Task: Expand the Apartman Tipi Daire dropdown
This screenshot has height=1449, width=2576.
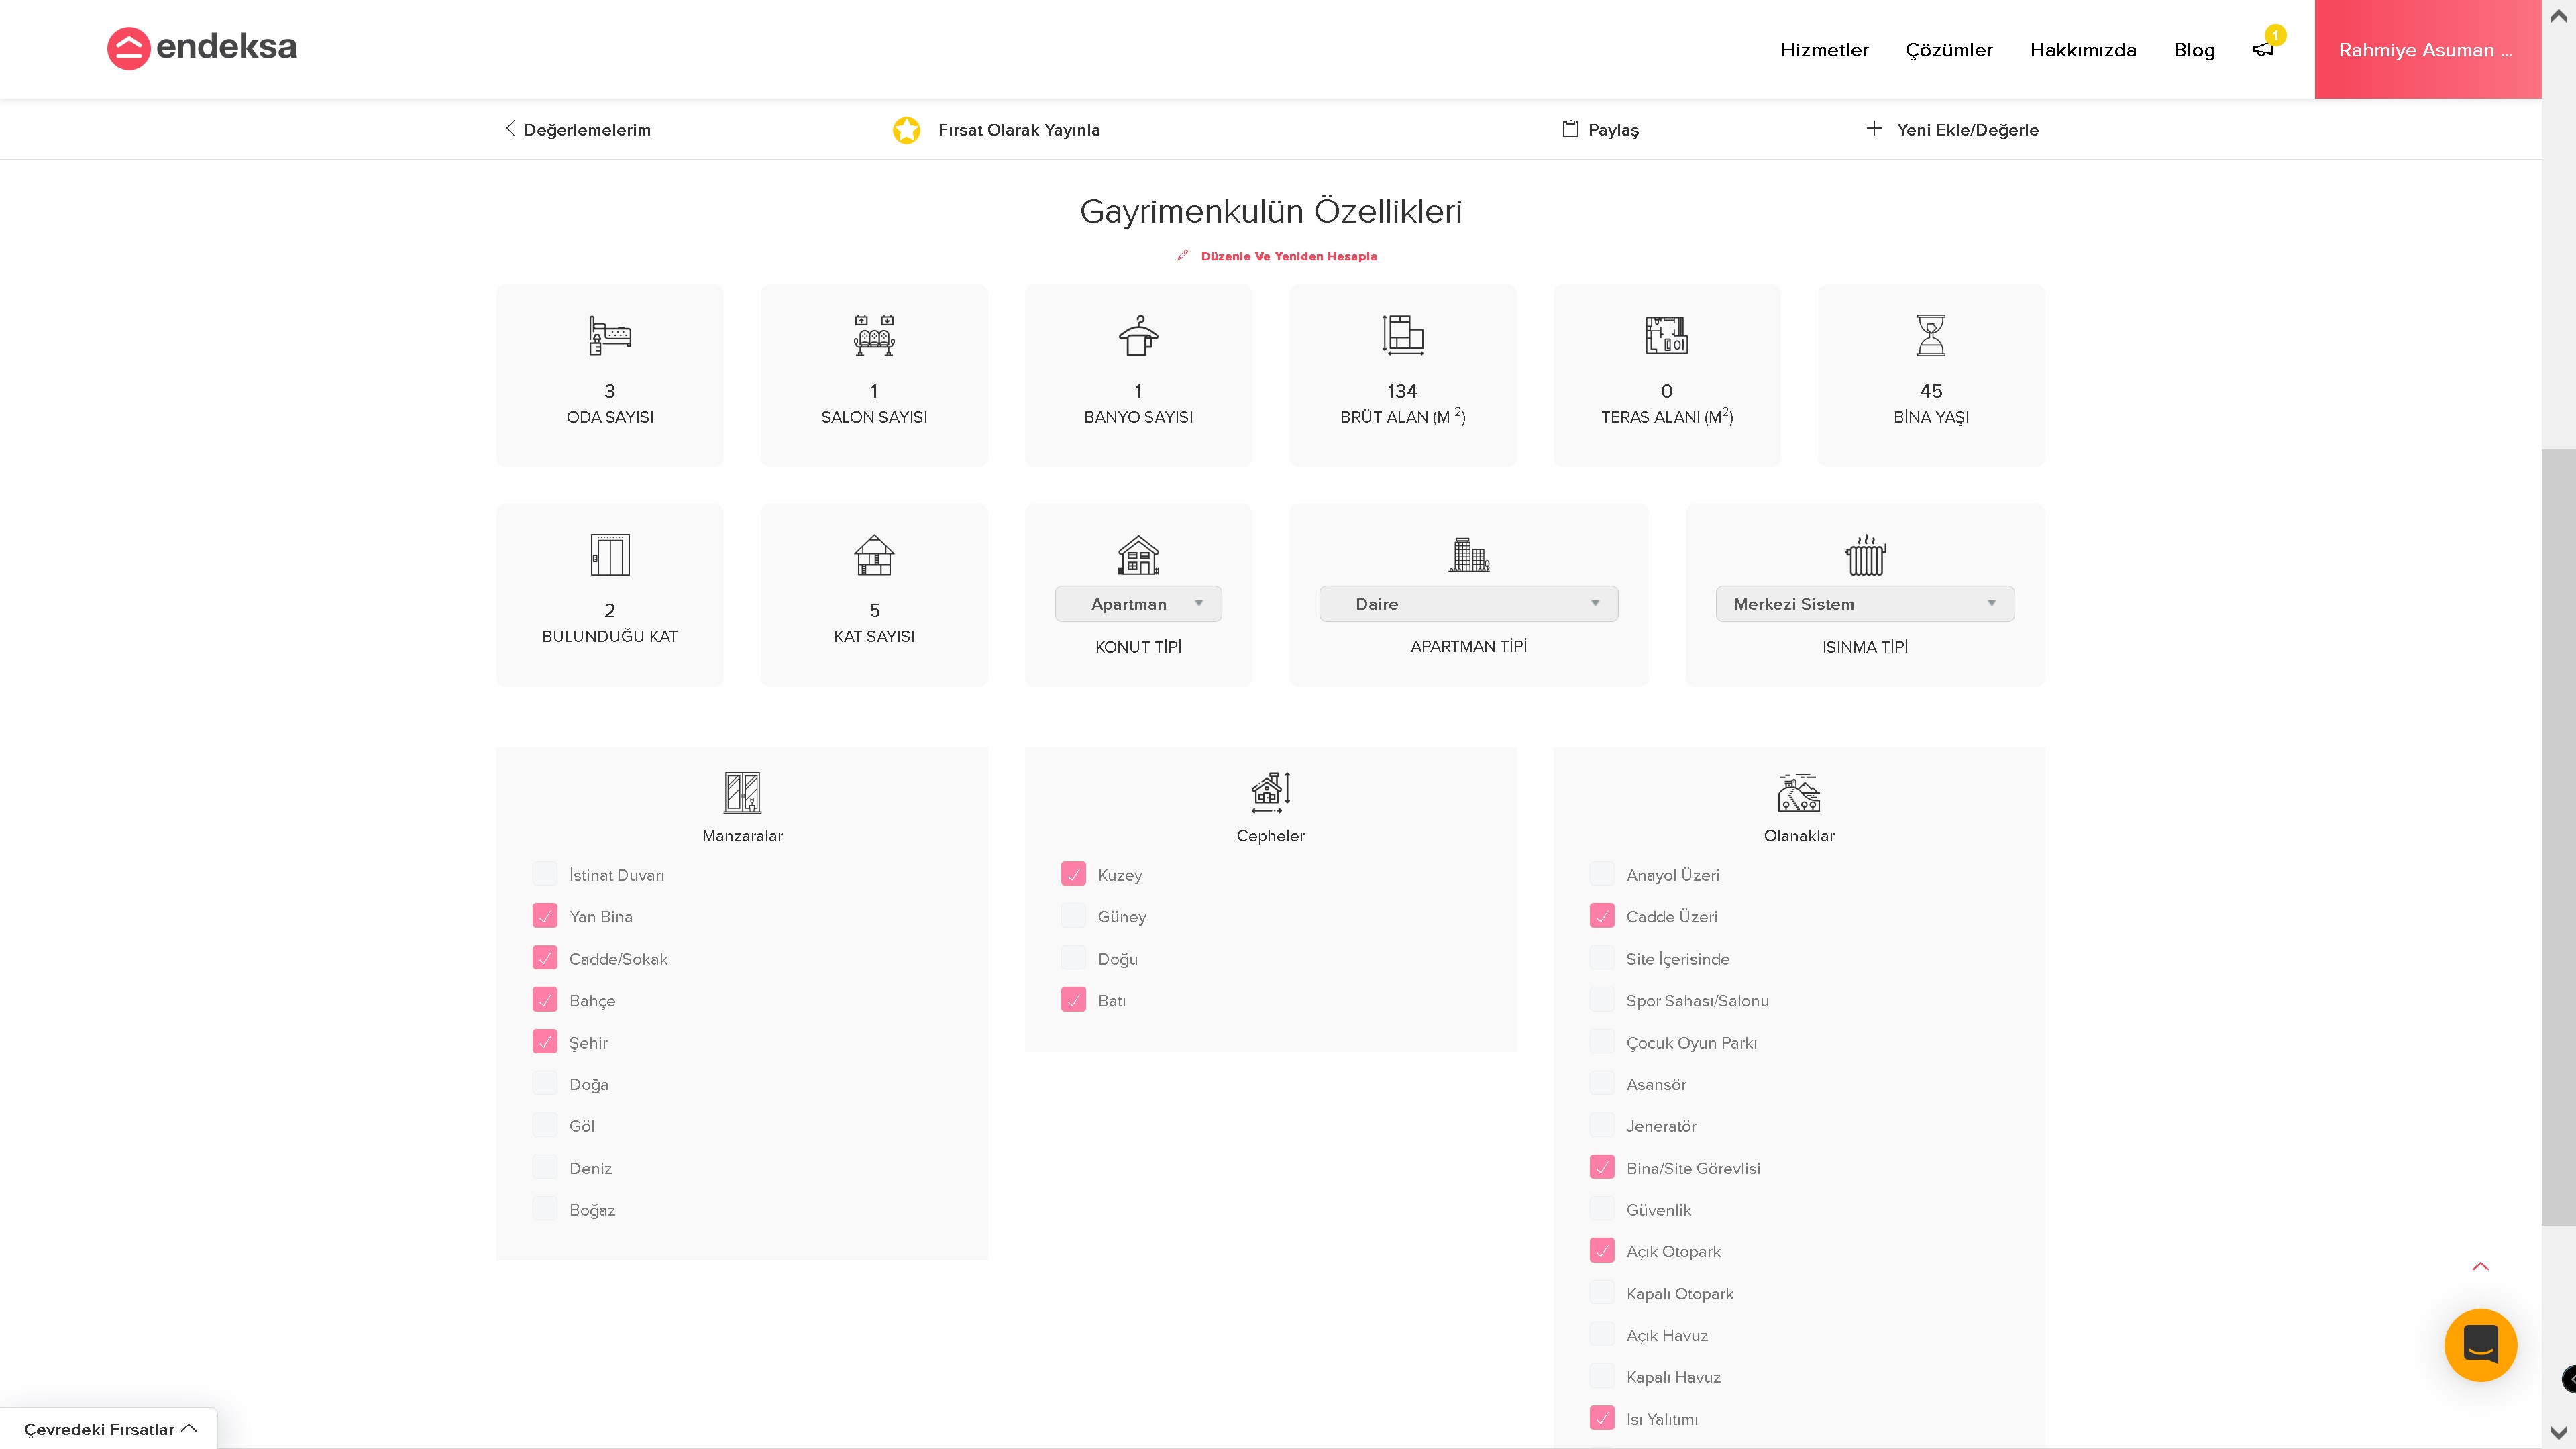Action: [x=1468, y=604]
